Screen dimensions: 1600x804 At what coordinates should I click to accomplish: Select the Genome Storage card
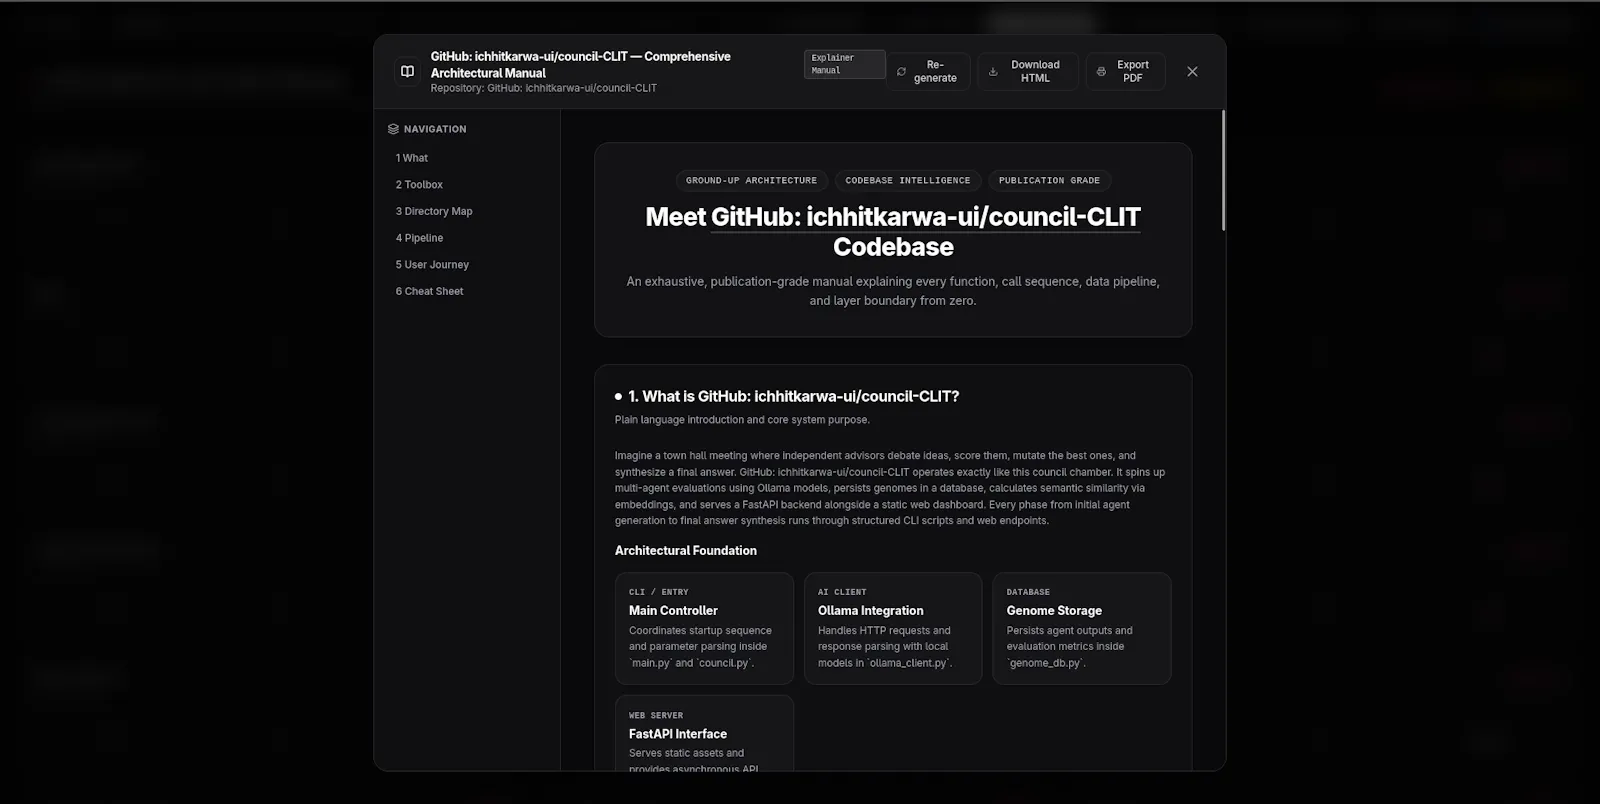(1082, 628)
